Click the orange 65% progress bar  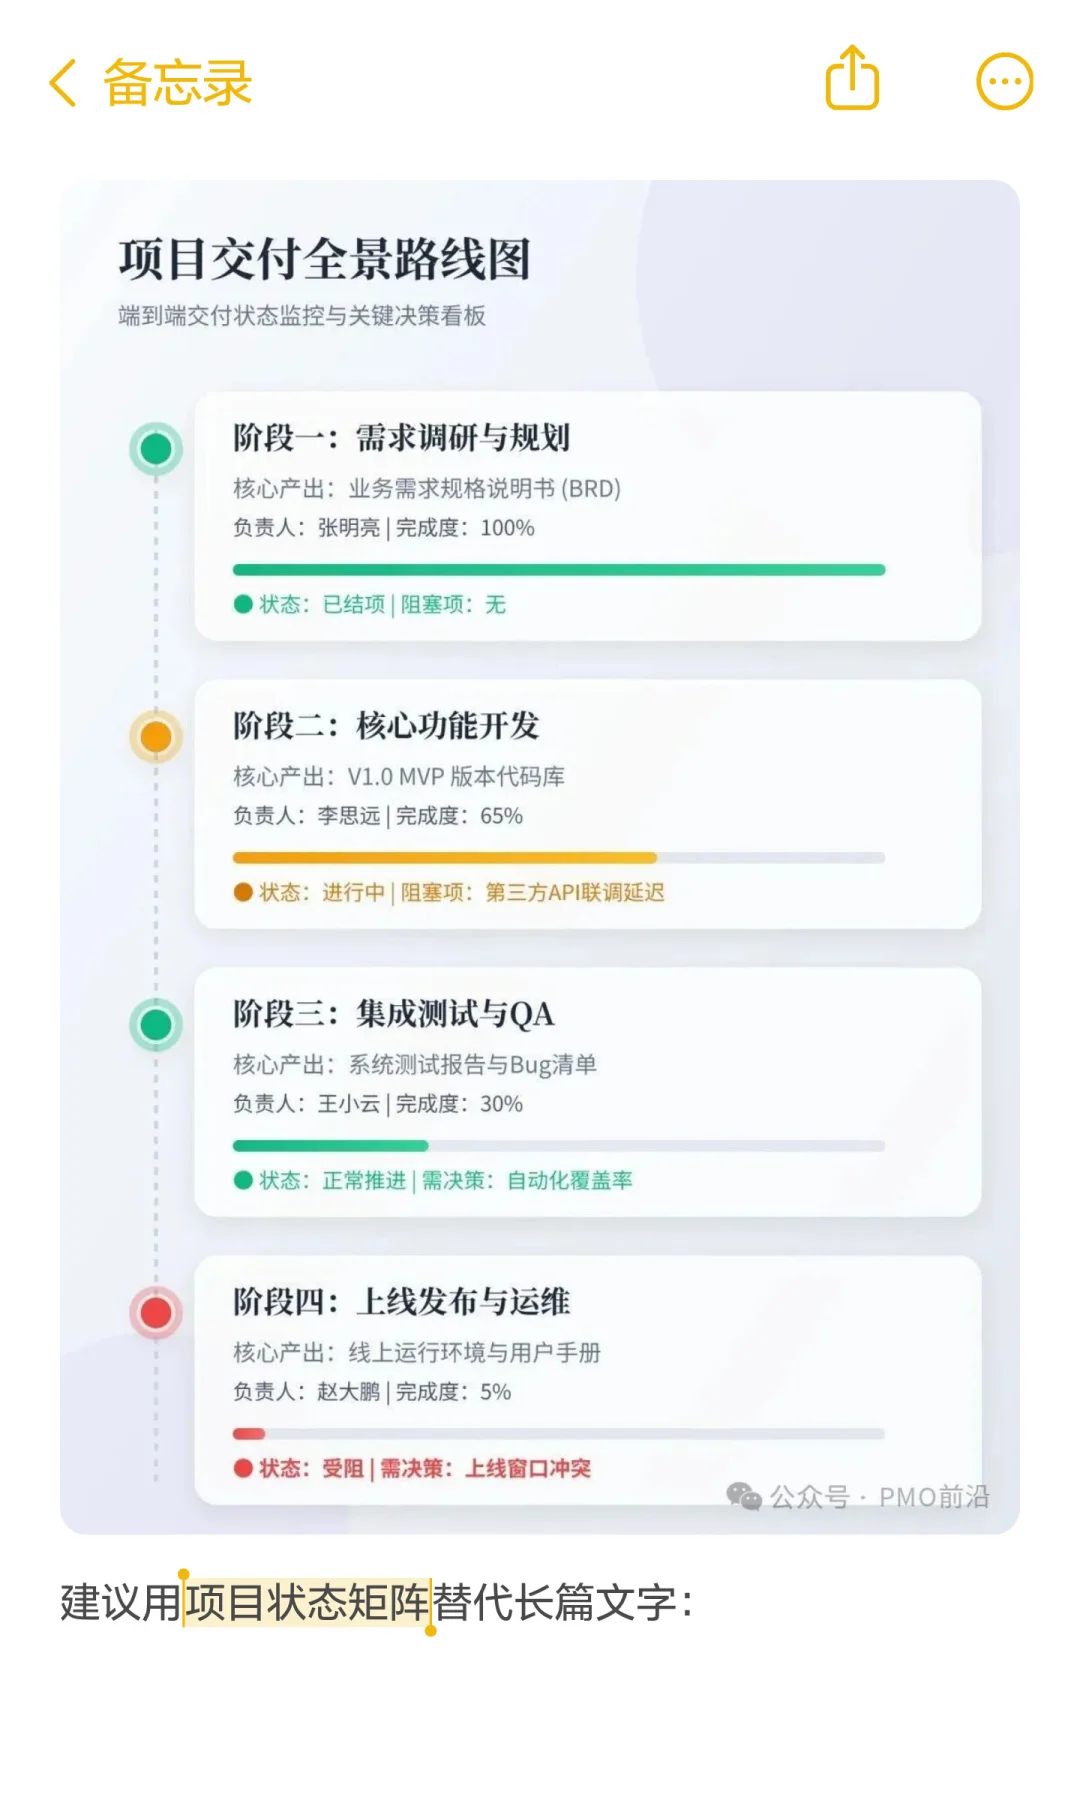pyautogui.click(x=445, y=858)
